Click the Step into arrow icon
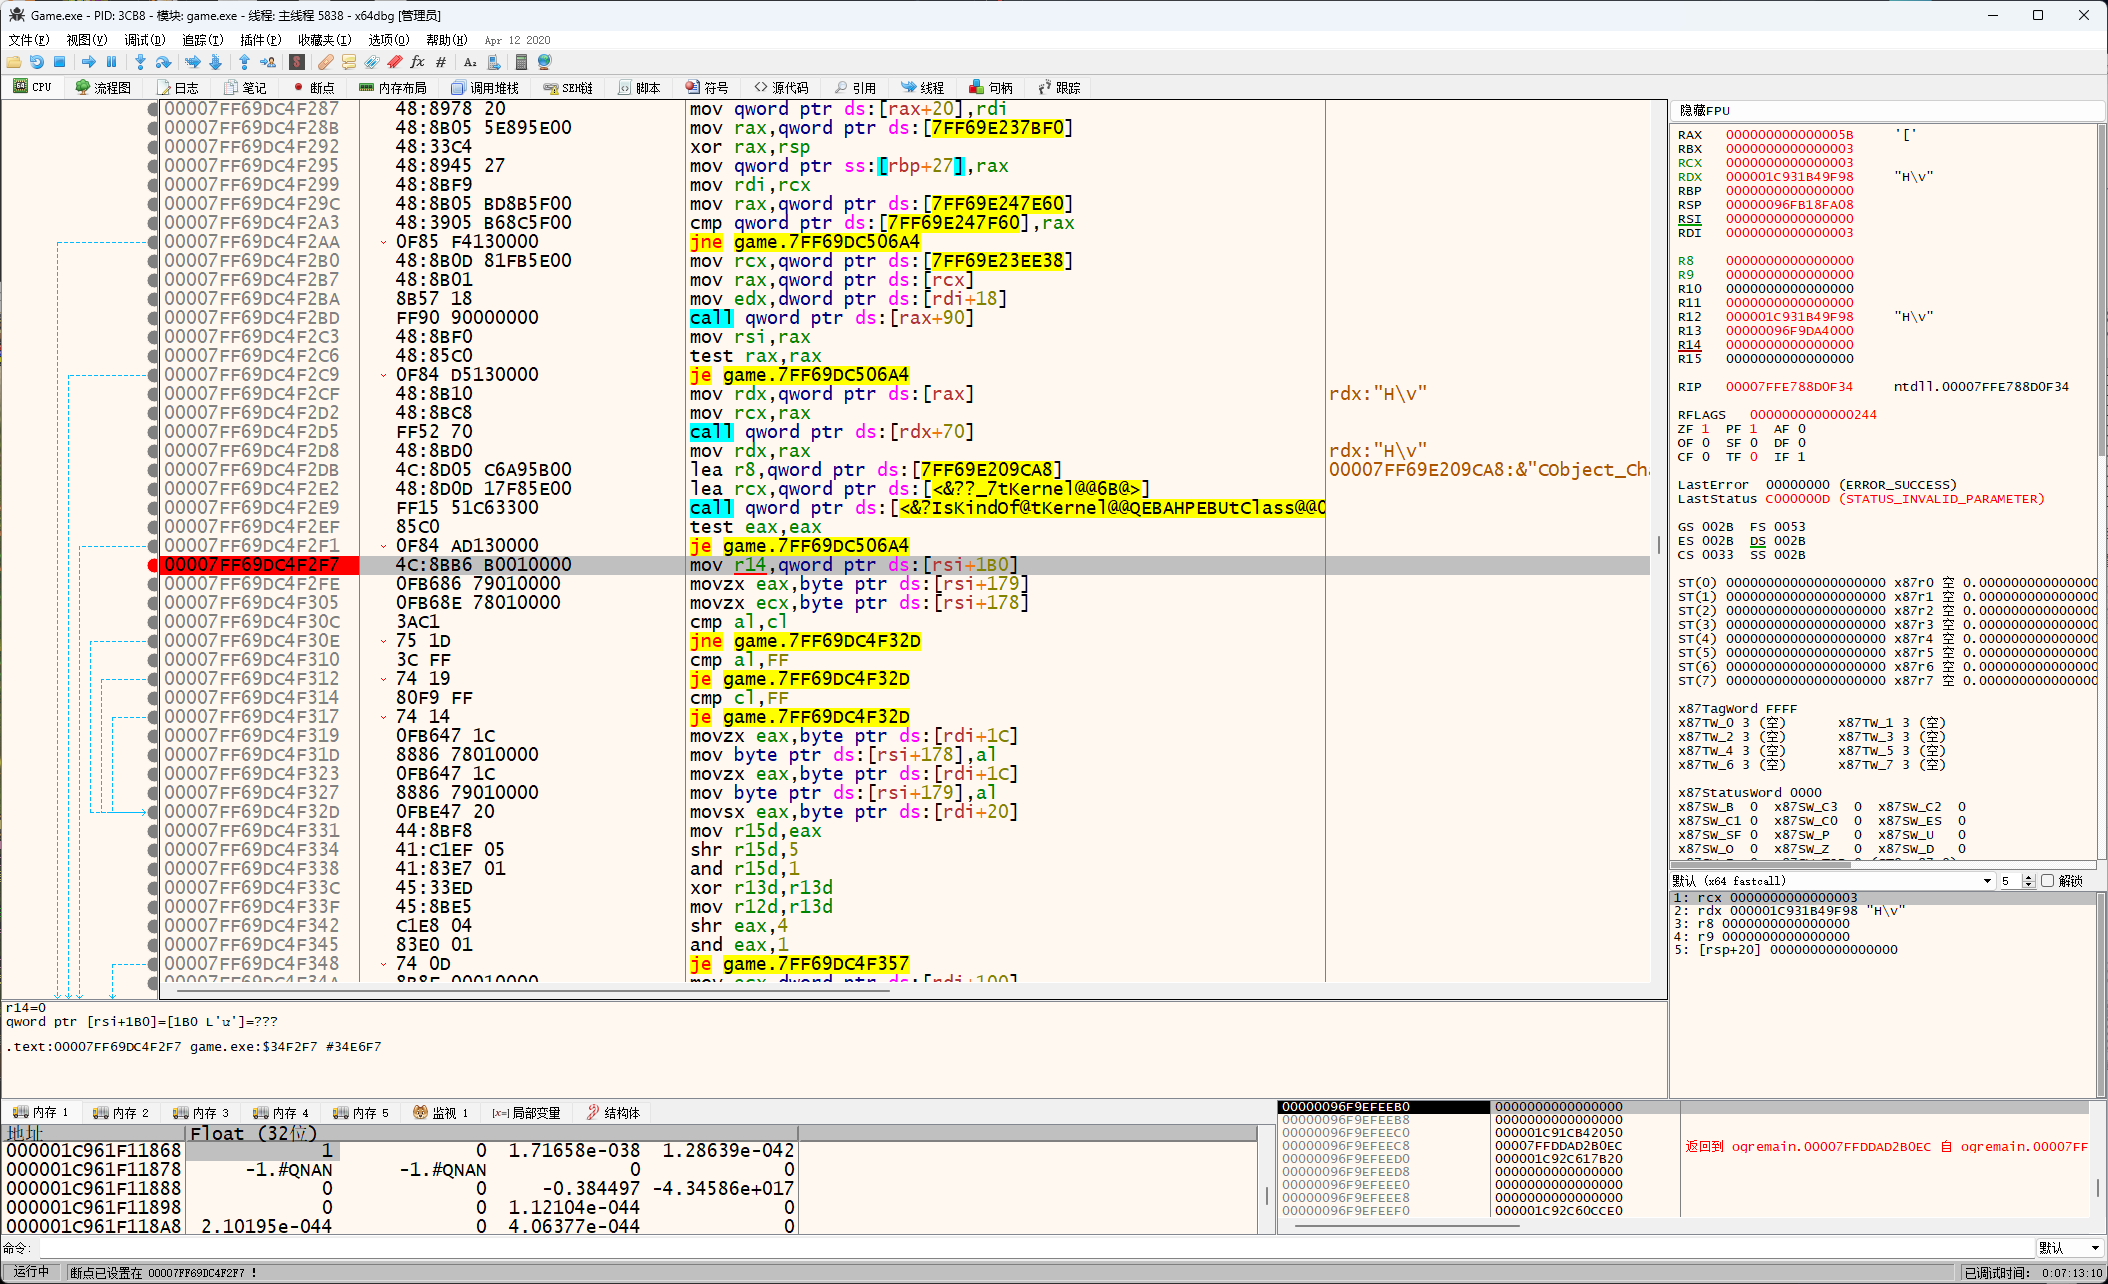This screenshot has width=2108, height=1284. [140, 62]
